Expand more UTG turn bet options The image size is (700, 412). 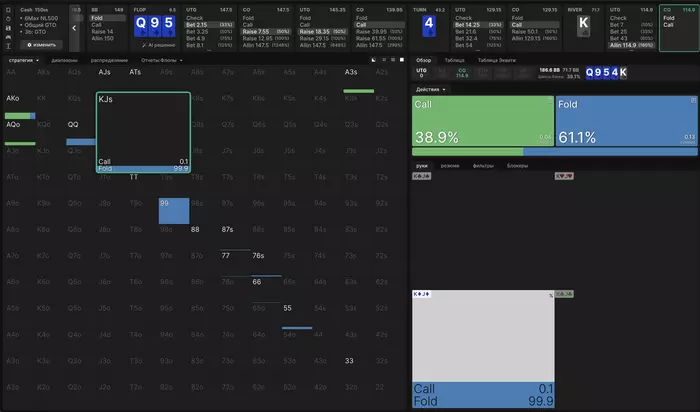point(478,50)
